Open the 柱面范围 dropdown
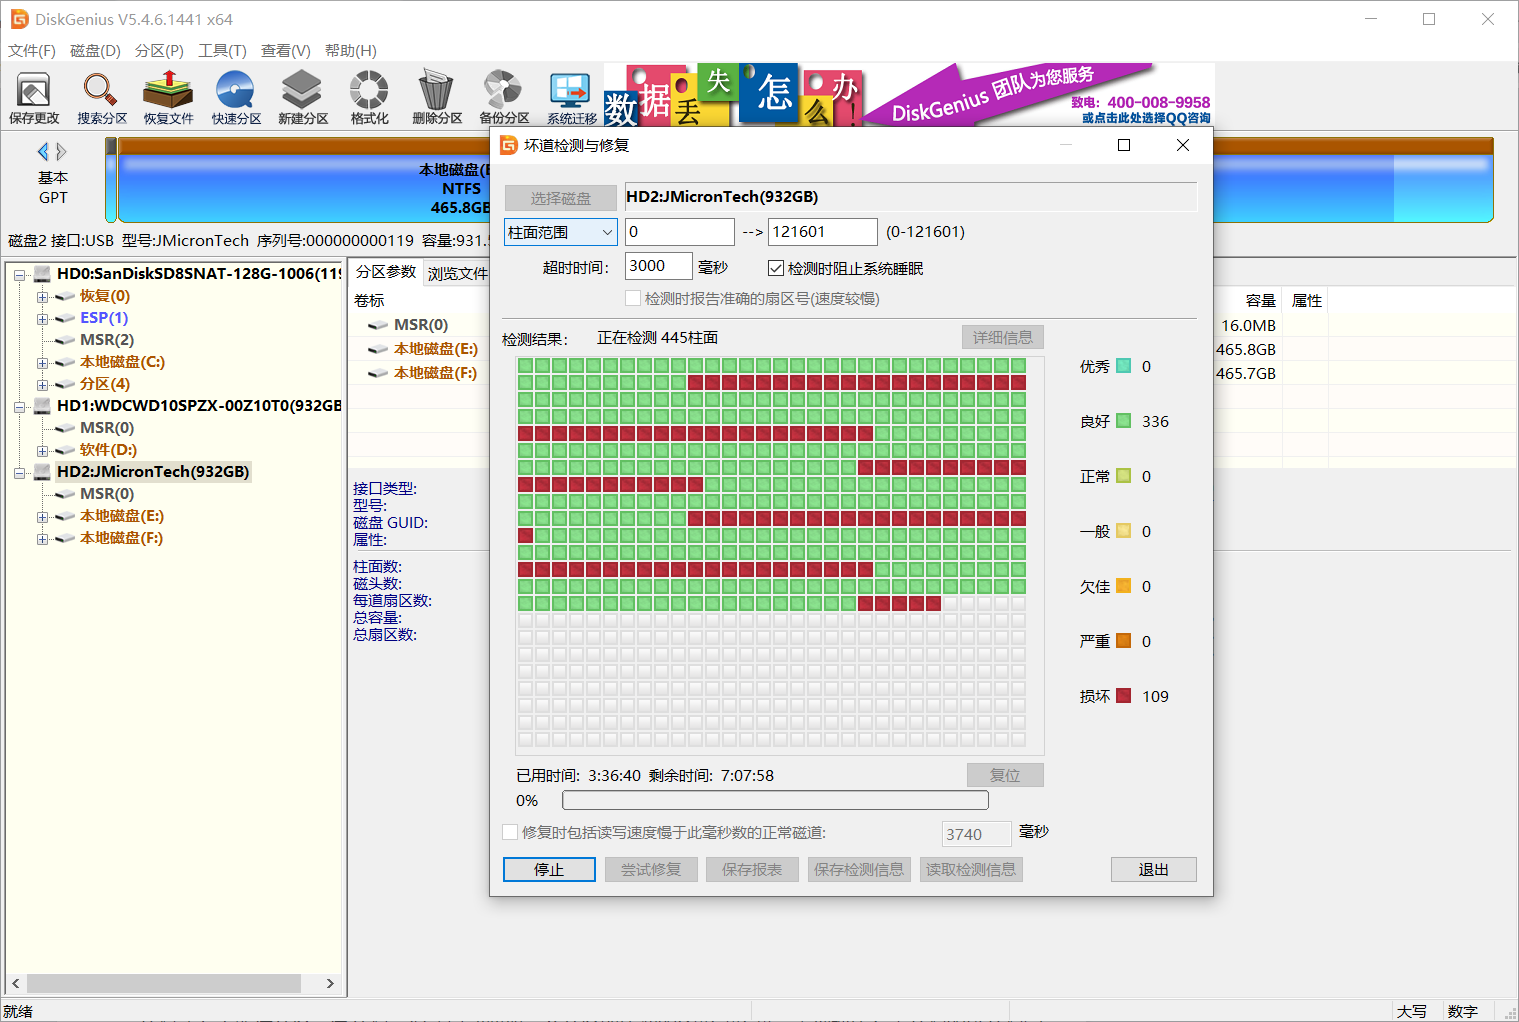Viewport: 1519px width, 1022px height. [x=560, y=232]
